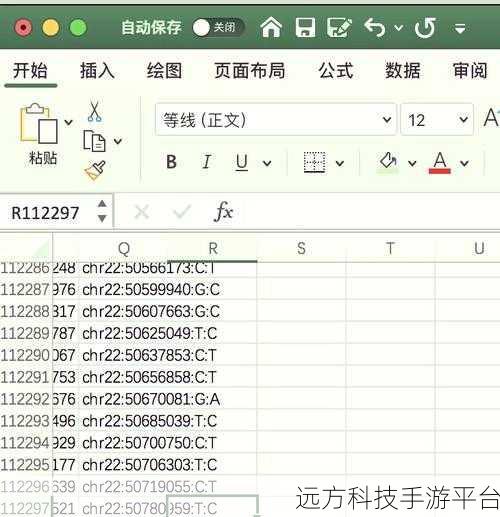The image size is (500, 517).
Task: Click cell chr22:50685039:T:C
Action: click(x=150, y=421)
